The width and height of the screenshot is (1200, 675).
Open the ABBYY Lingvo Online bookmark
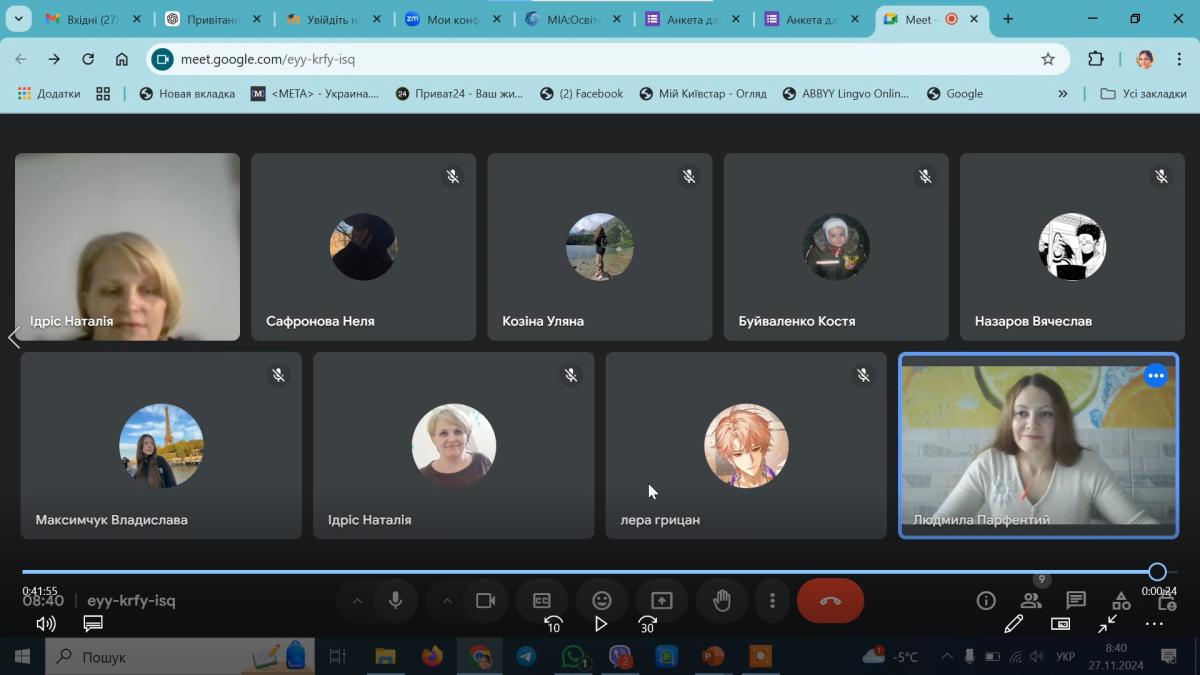[x=845, y=94]
